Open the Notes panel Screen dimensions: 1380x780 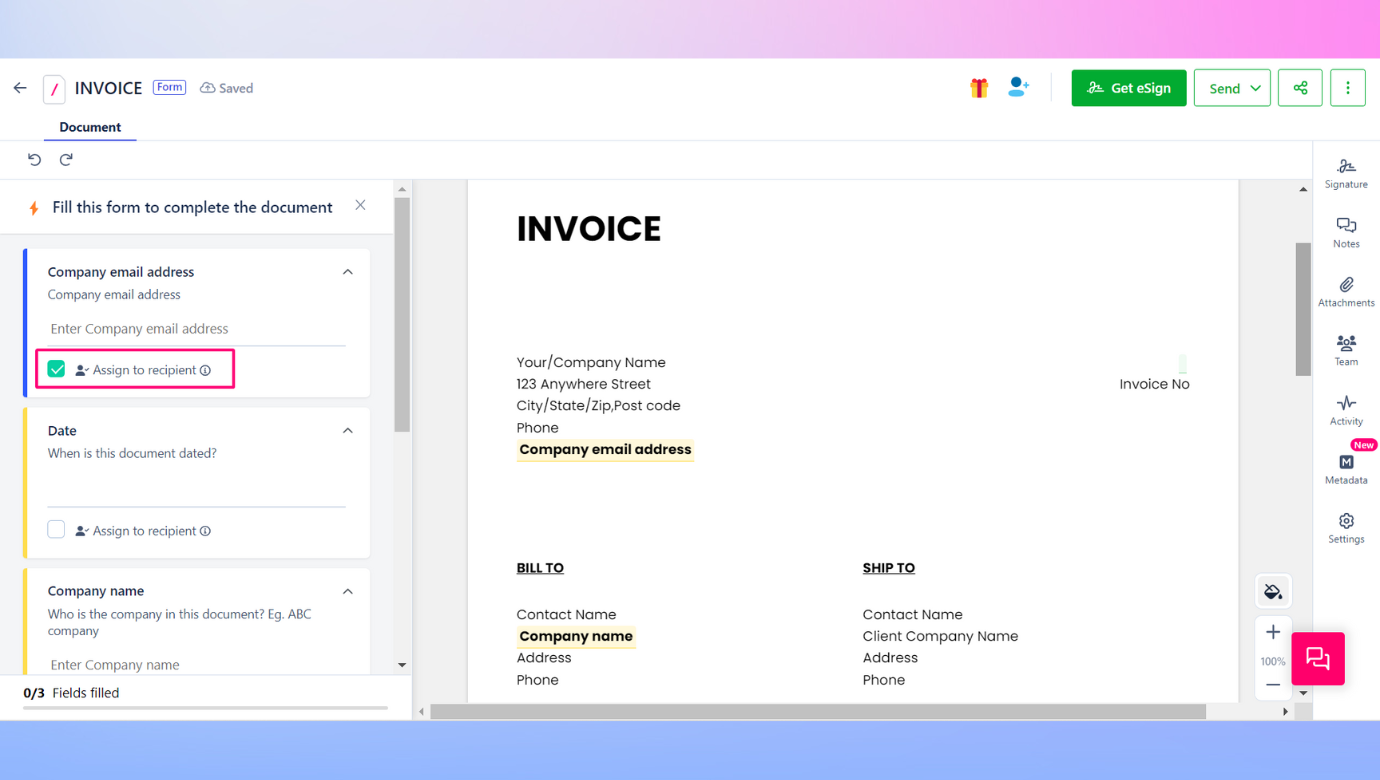pyautogui.click(x=1345, y=232)
